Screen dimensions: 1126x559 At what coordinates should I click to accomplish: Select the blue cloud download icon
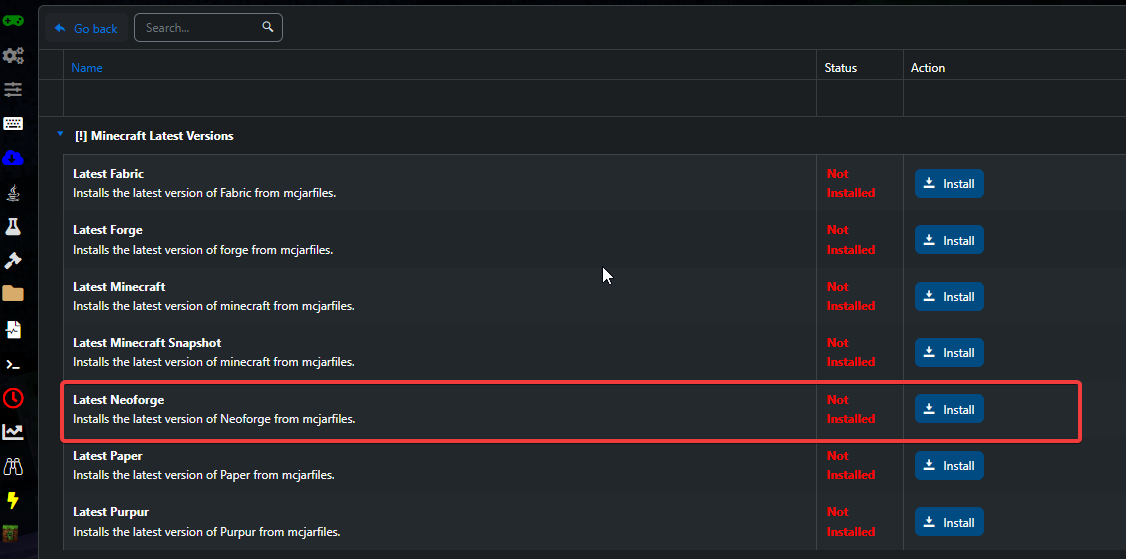(13, 158)
